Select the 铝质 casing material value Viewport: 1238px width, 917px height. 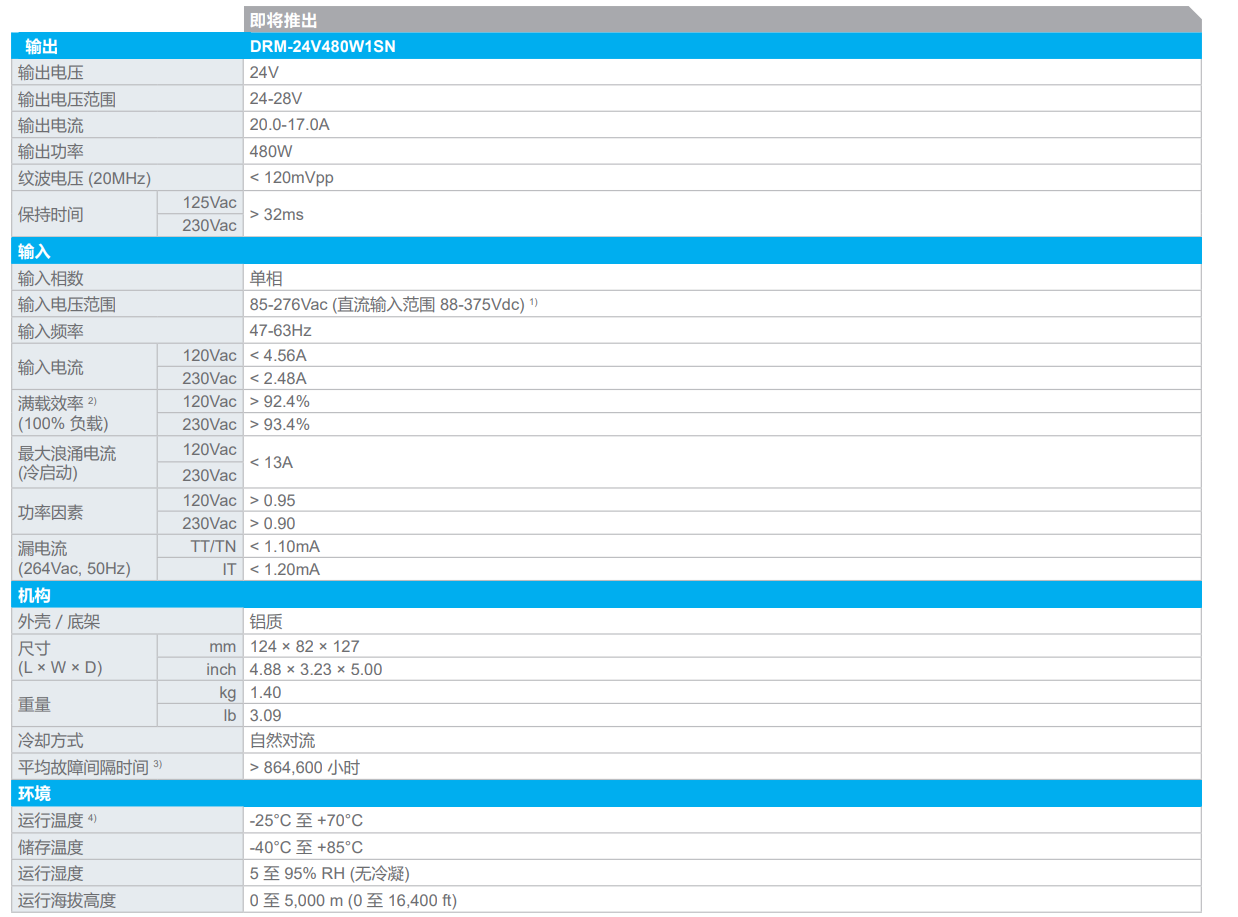pyautogui.click(x=266, y=621)
